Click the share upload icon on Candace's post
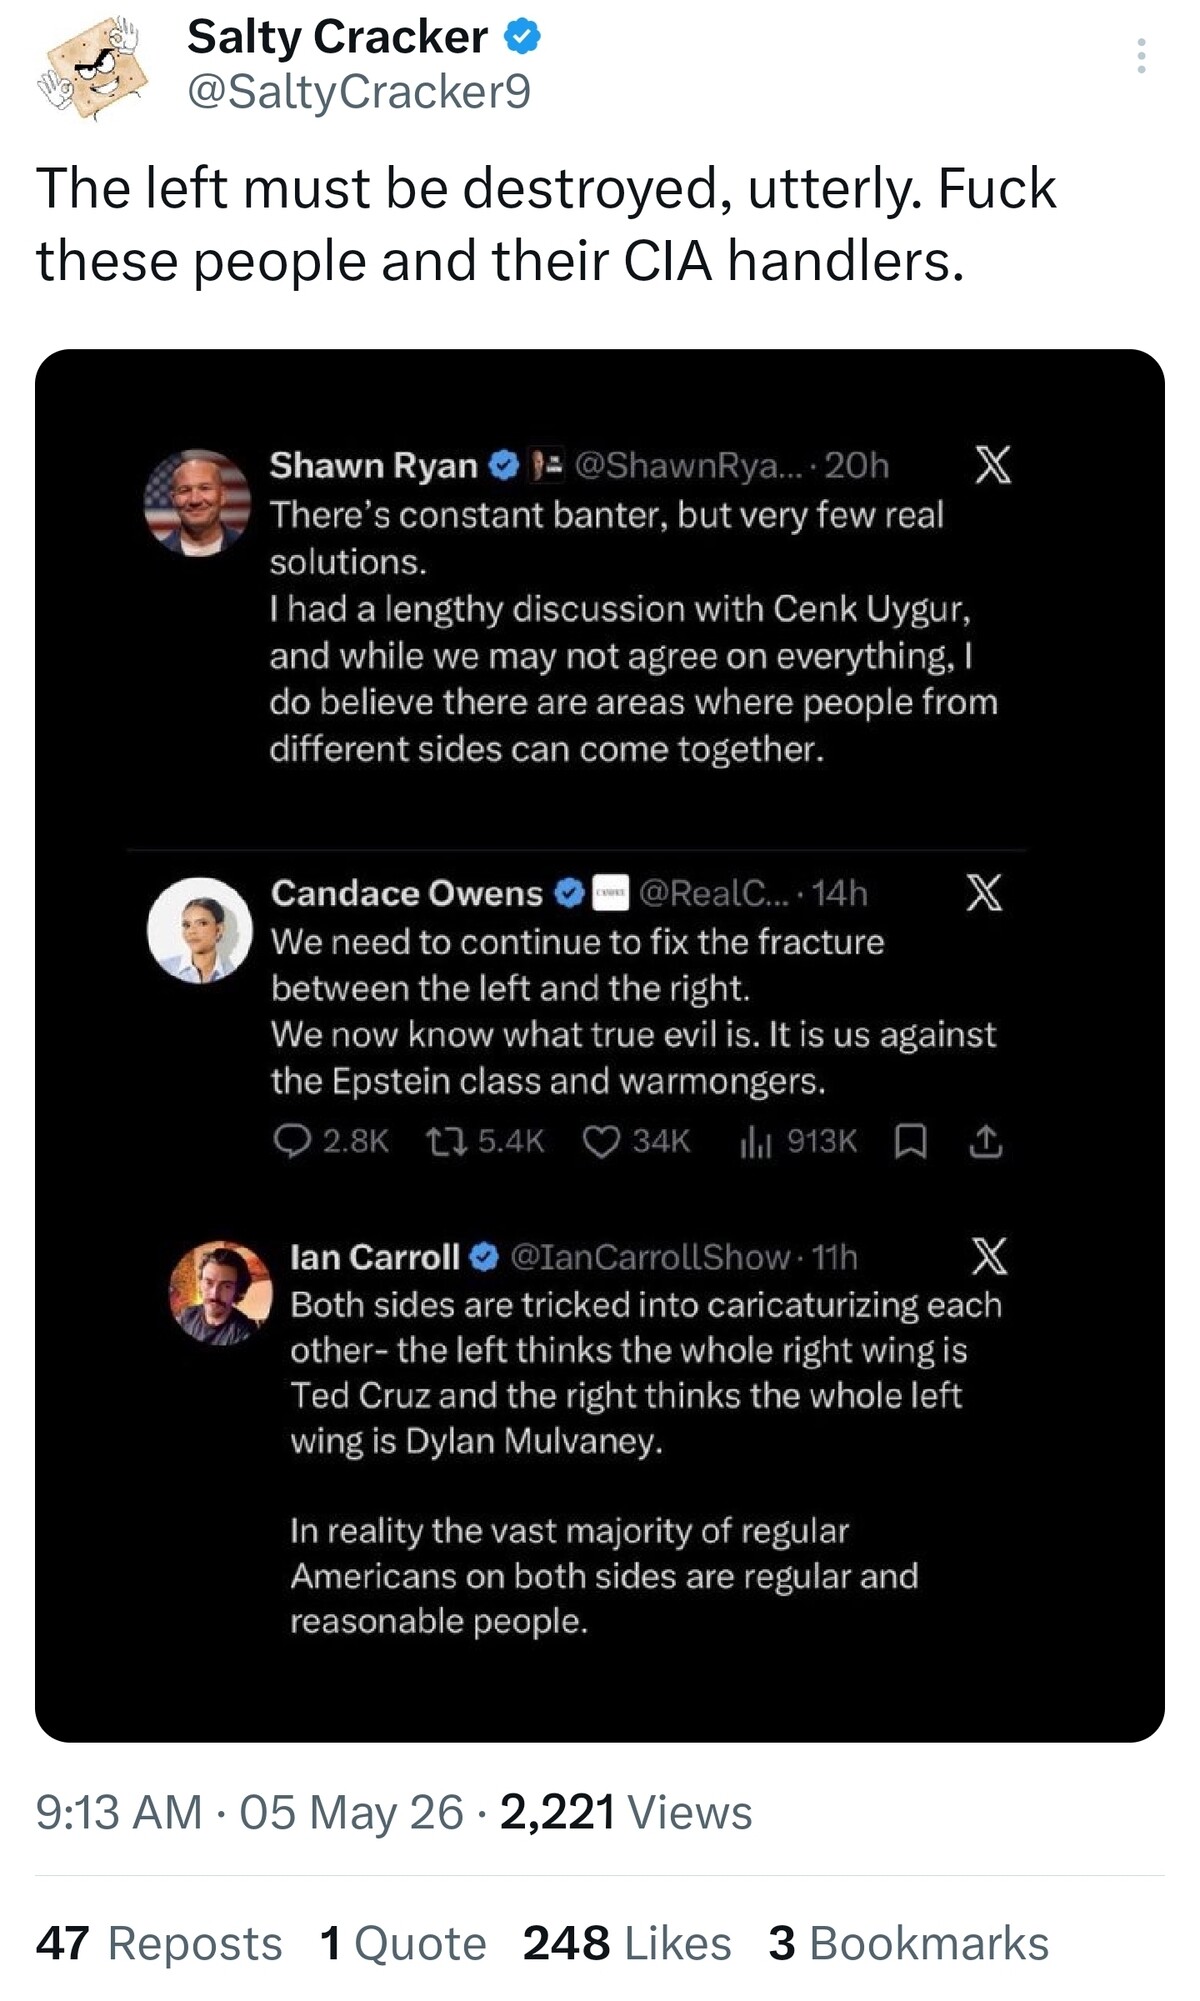This screenshot has height=2001, width=1200. (x=985, y=1141)
